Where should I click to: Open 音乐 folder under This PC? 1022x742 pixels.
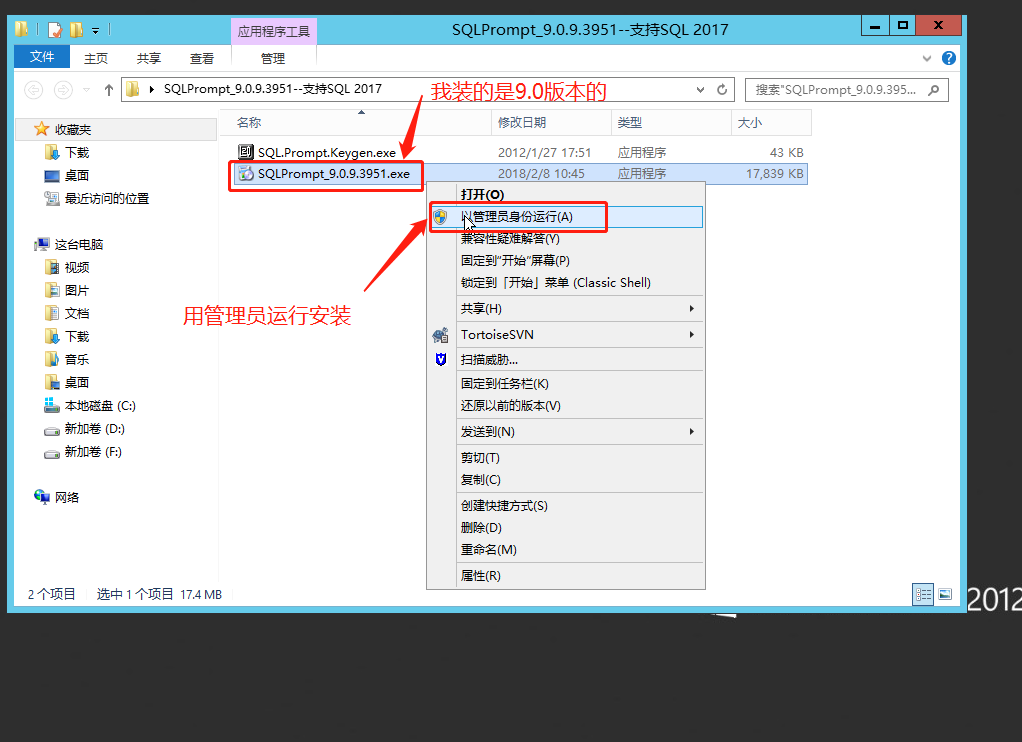pyautogui.click(x=77, y=359)
